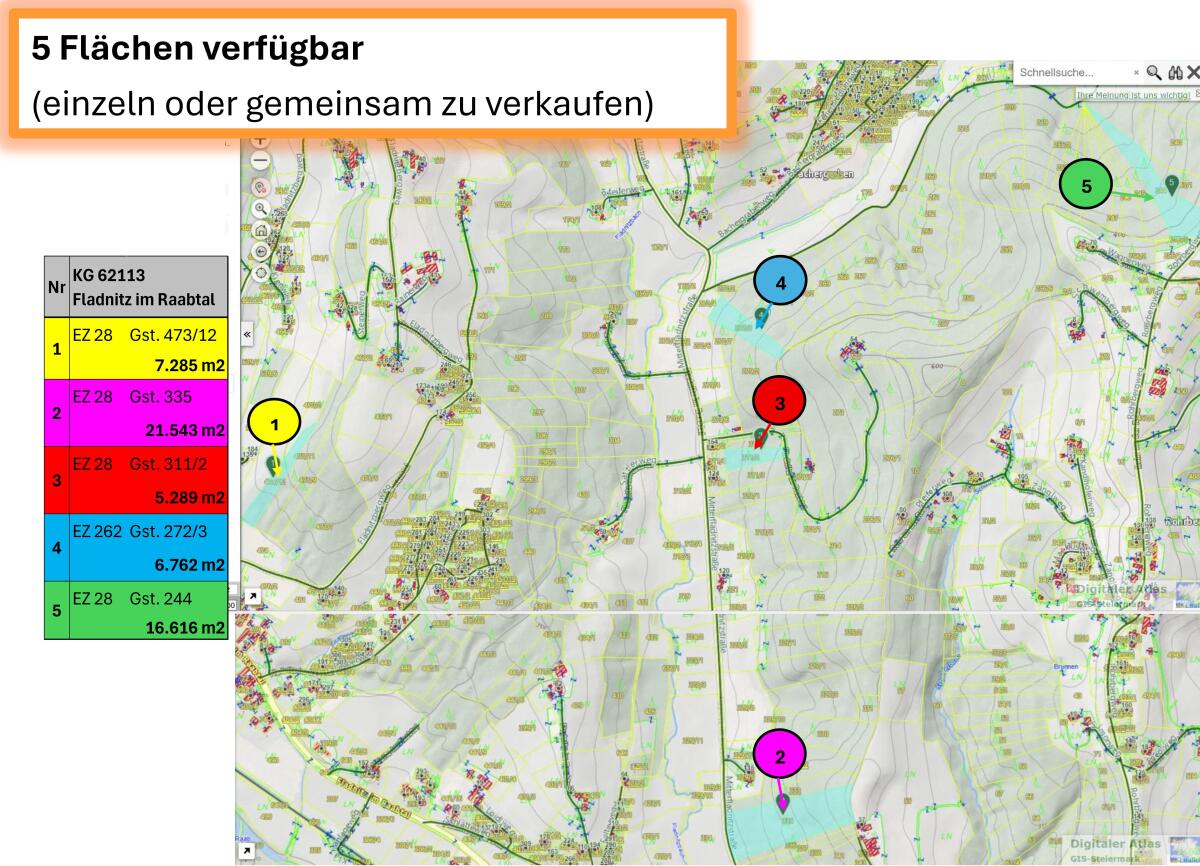Select the location pin measurement tool

(258, 186)
